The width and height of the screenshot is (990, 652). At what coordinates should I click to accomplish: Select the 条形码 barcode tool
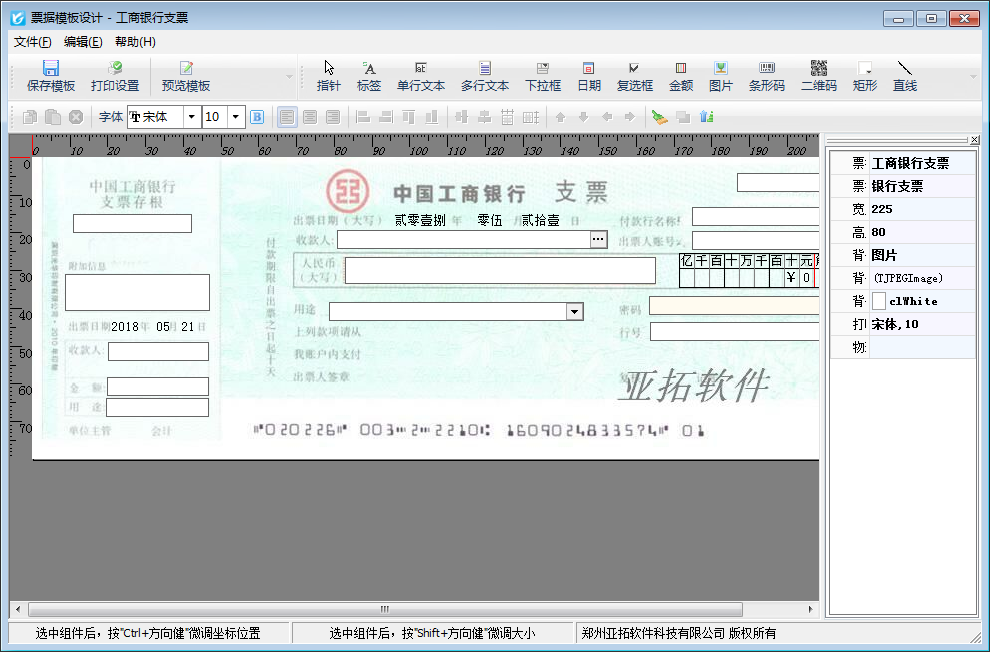tap(767, 76)
